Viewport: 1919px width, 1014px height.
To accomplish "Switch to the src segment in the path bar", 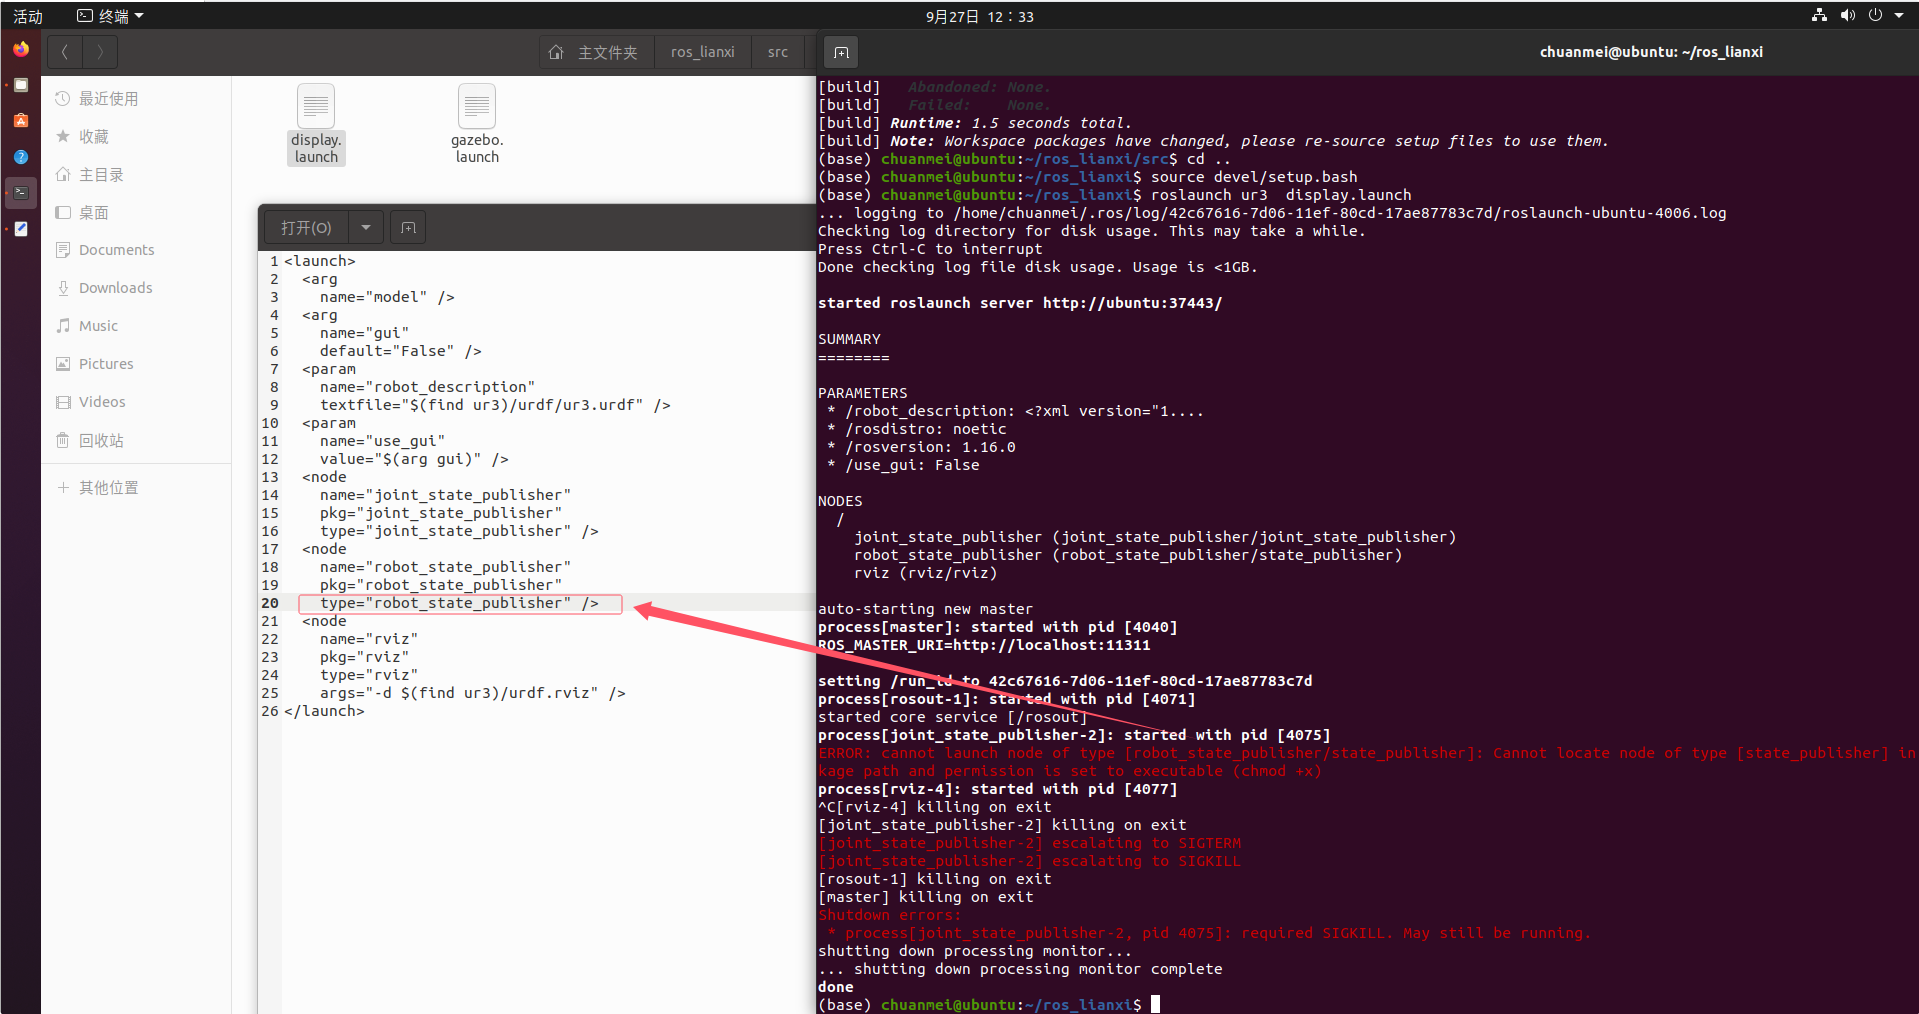I will tap(778, 52).
